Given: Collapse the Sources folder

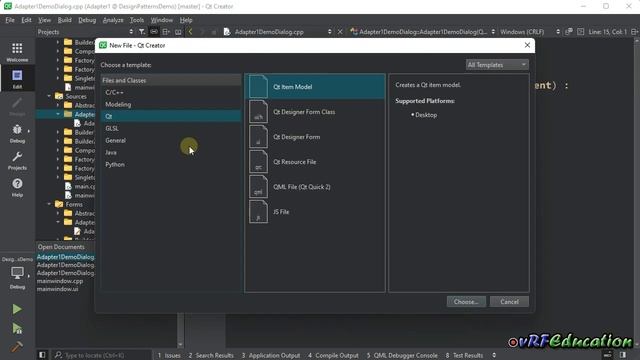Looking at the screenshot, I should (x=49, y=96).
